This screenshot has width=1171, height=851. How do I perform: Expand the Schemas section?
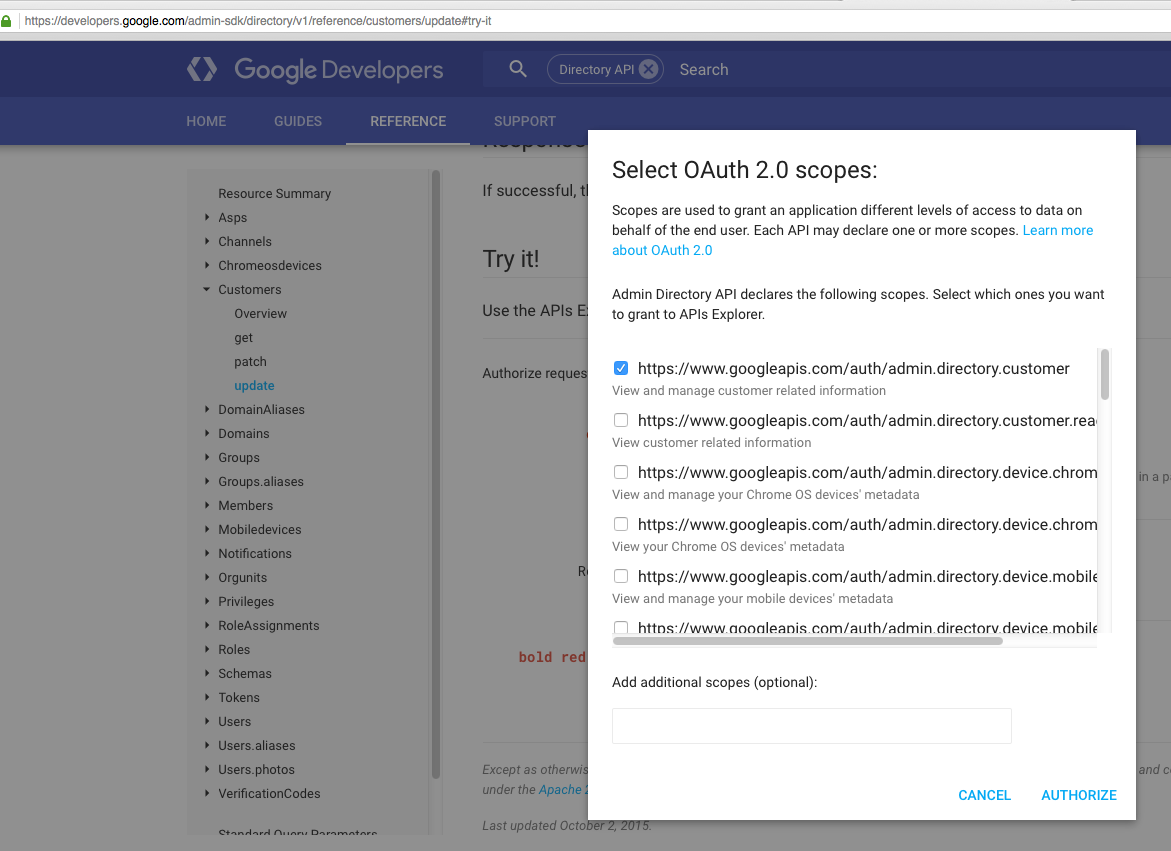click(207, 673)
